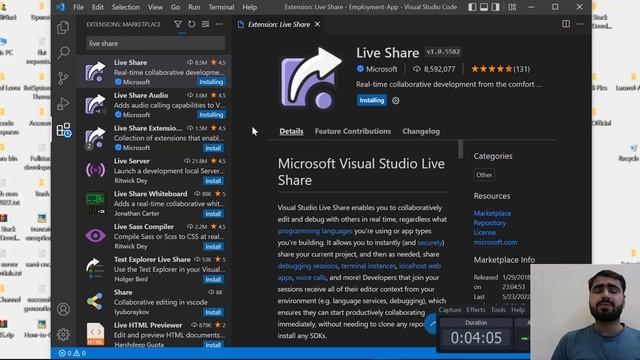The image size is (640, 360).
Task: Install the Live Share Extension Pack
Action: (x=213, y=148)
